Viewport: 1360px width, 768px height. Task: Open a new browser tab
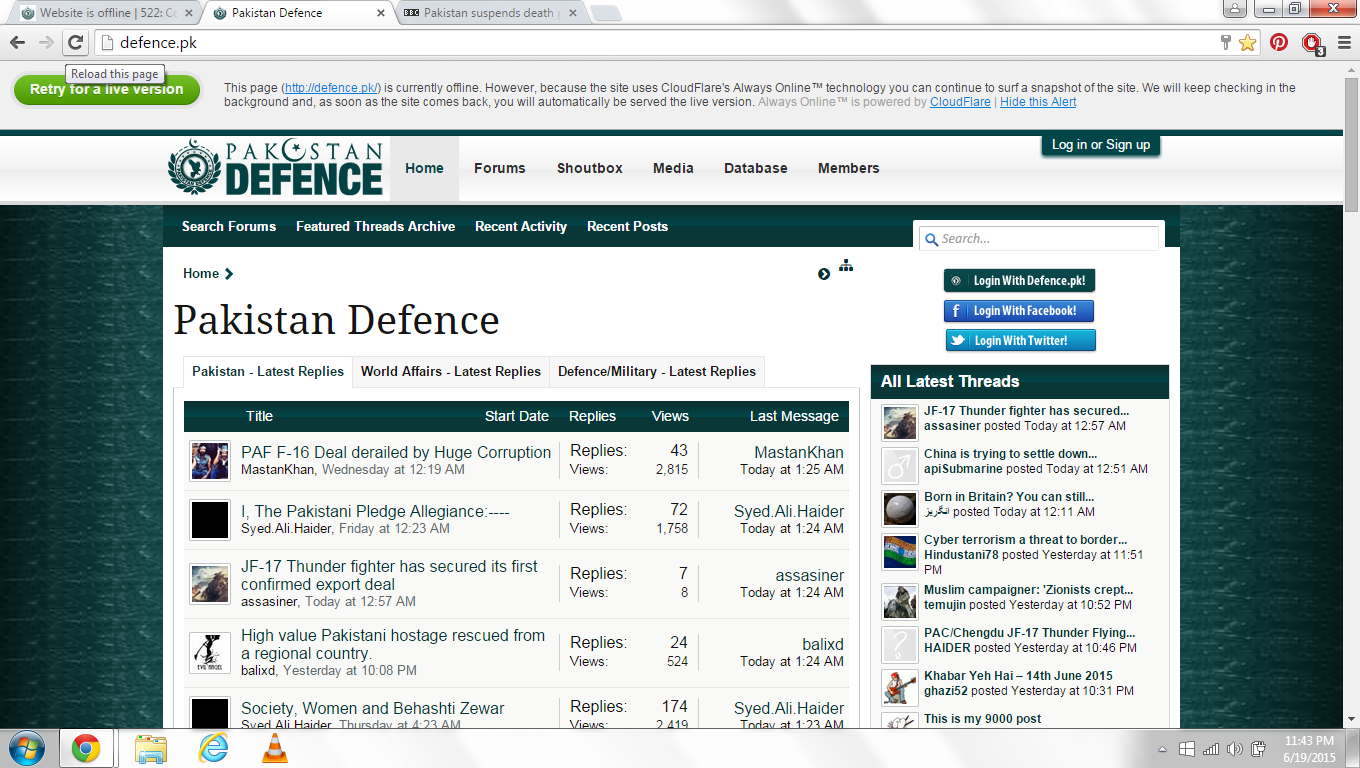click(606, 13)
